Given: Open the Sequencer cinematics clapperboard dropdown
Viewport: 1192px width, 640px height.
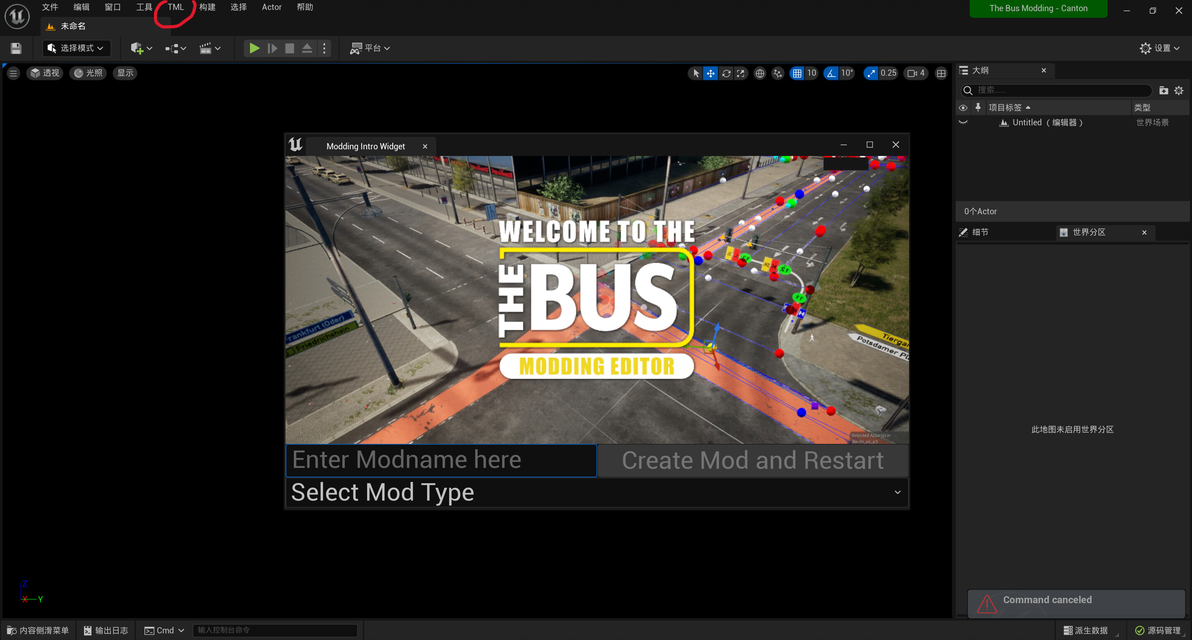Looking at the screenshot, I should pos(210,48).
